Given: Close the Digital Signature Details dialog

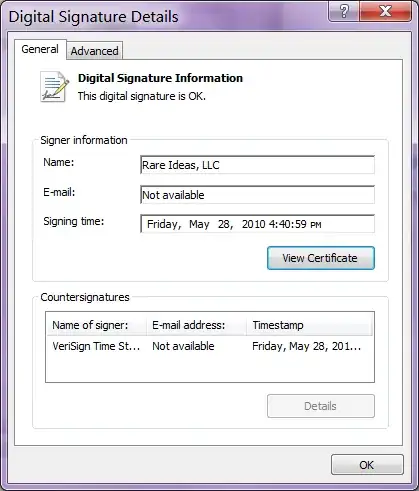Looking at the screenshot, I should (x=386, y=11).
